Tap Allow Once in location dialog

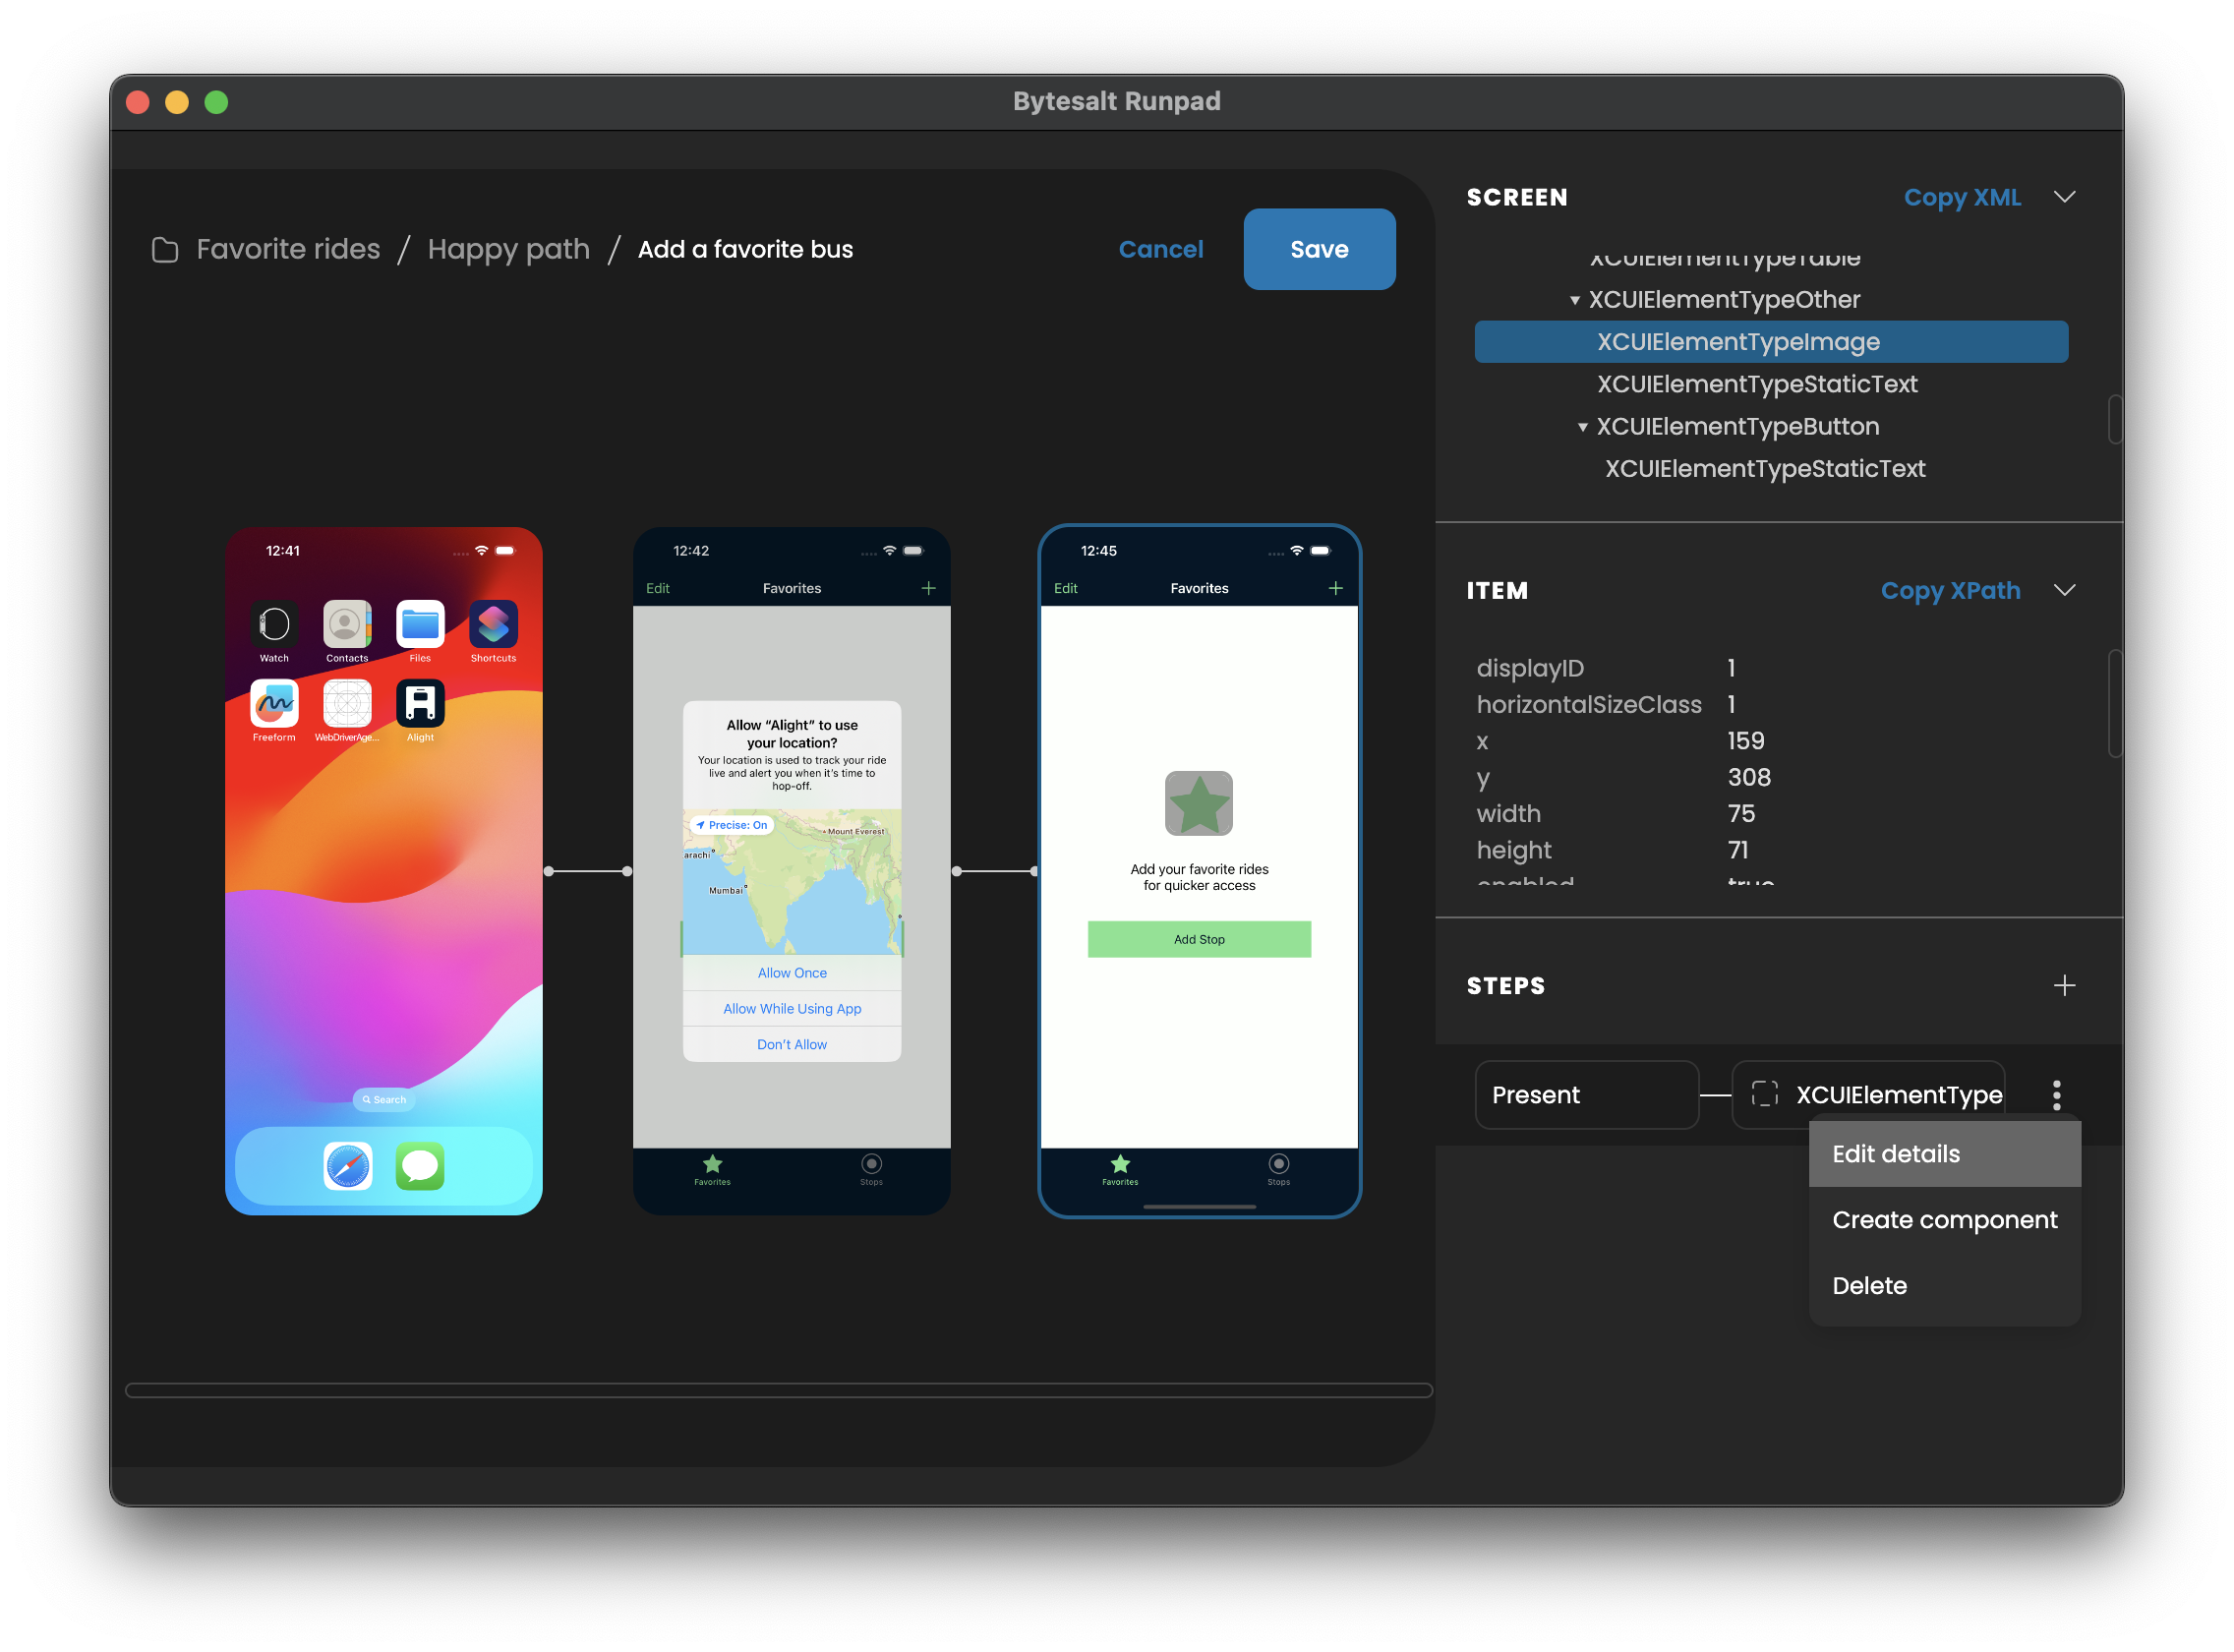pos(791,972)
